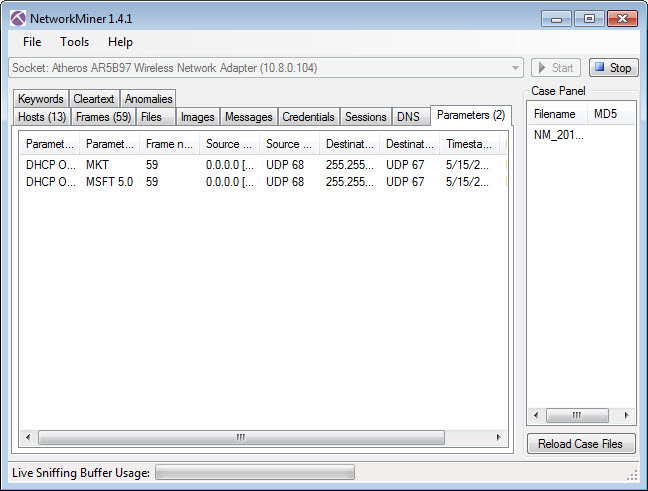Switch to the Images tab
The height and width of the screenshot is (491, 648).
click(198, 117)
